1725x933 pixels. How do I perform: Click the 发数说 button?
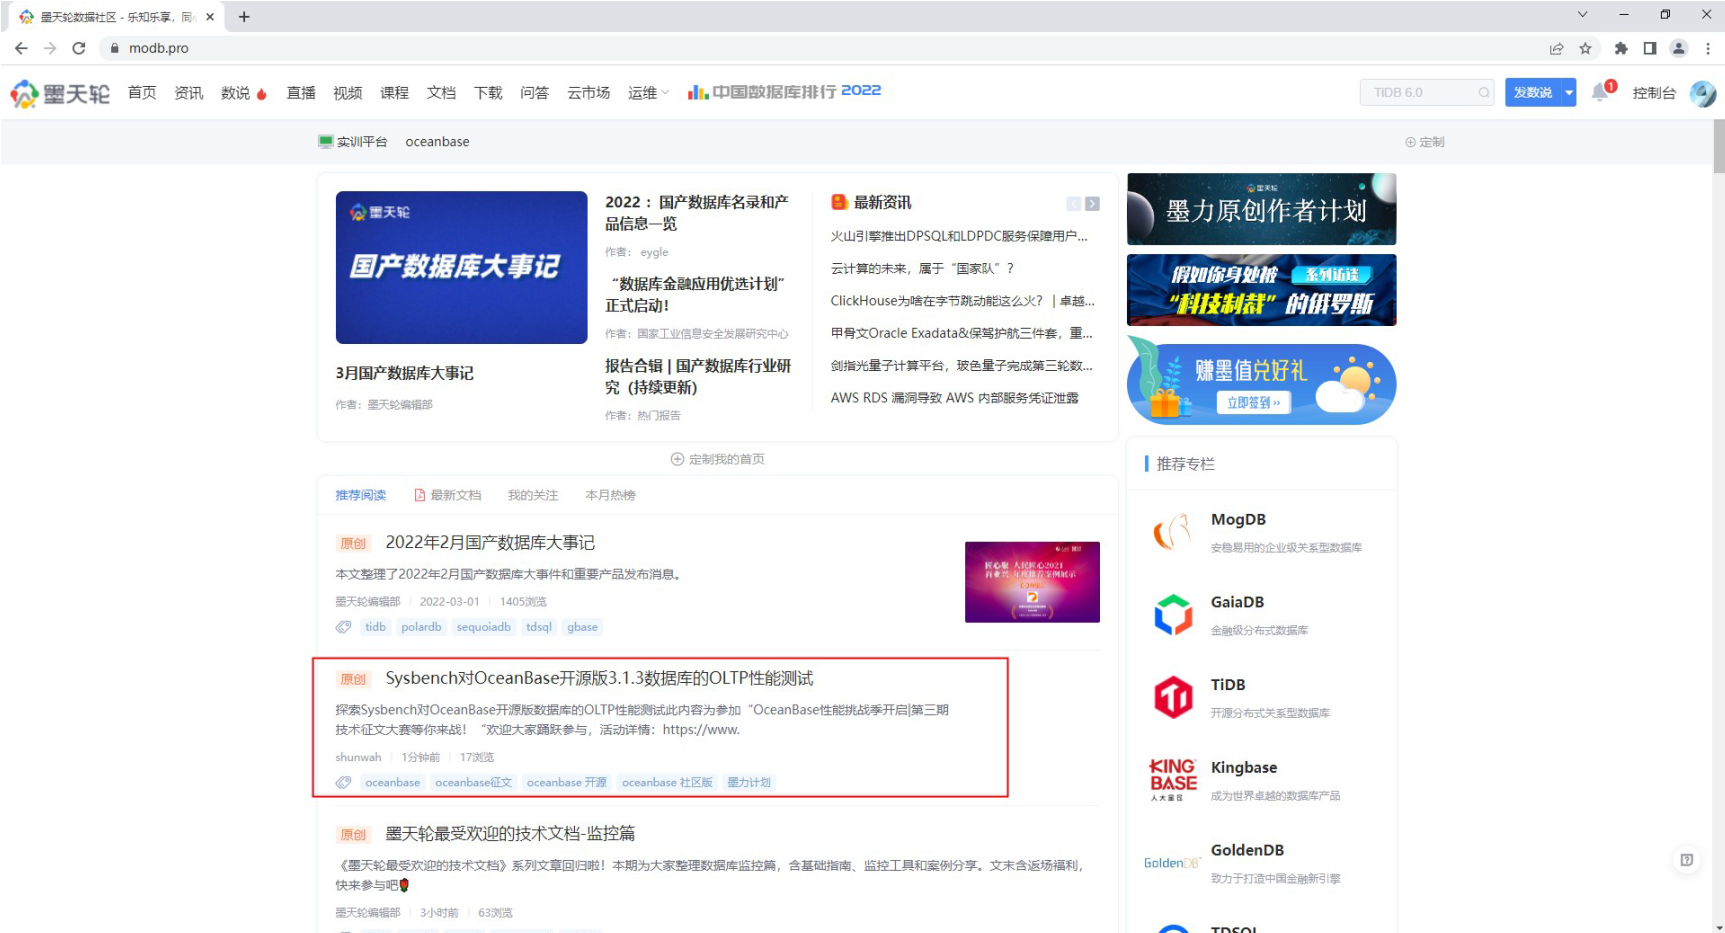coord(1533,93)
